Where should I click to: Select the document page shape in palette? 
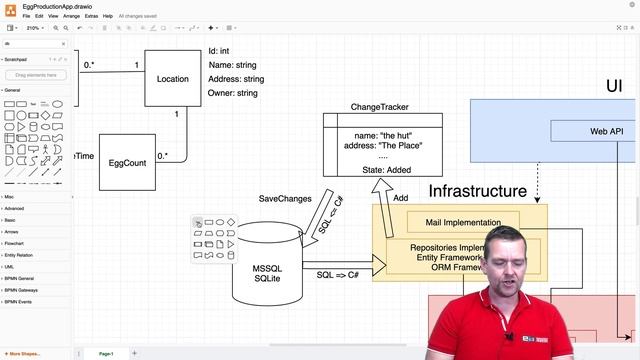9,149
